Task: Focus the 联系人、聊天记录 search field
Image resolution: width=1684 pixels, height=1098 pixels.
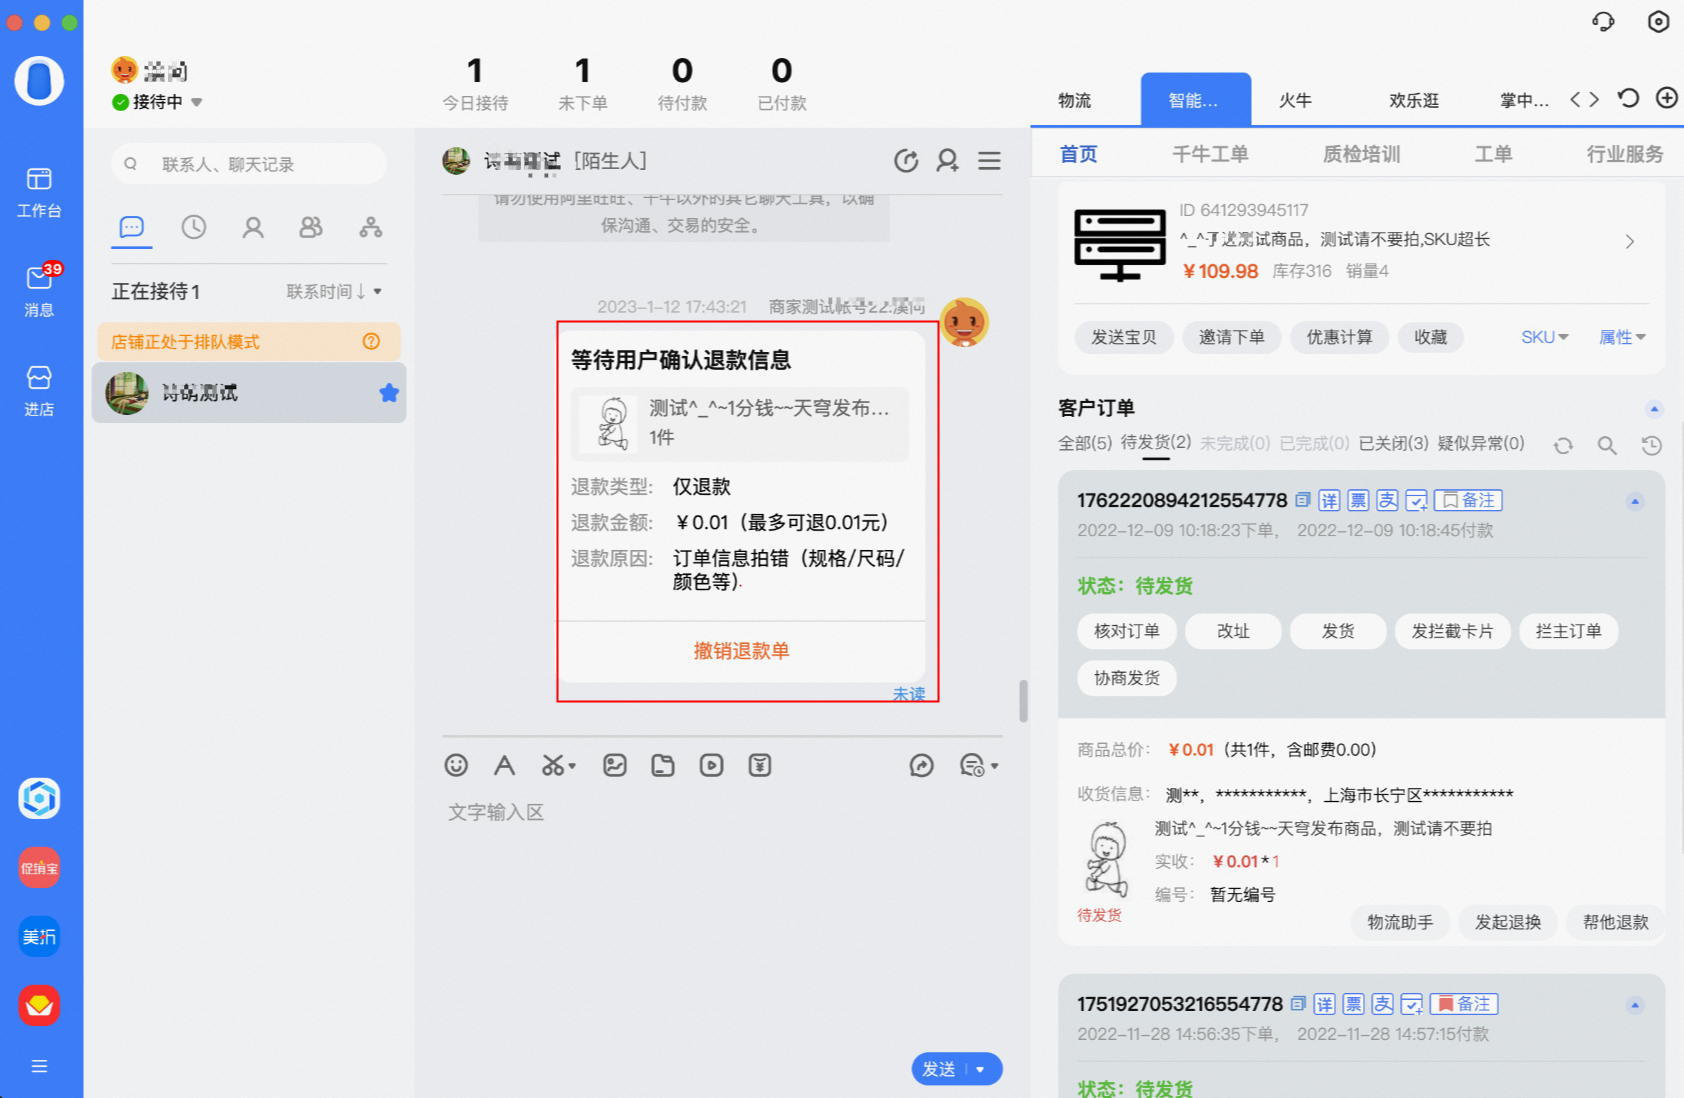Action: point(249,164)
